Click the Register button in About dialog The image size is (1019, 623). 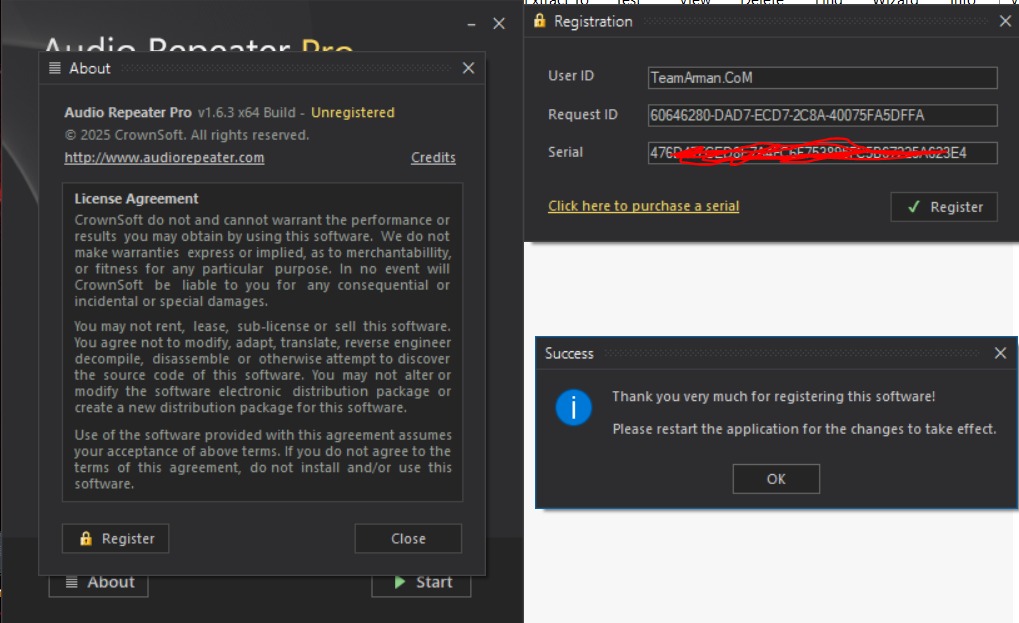point(116,539)
